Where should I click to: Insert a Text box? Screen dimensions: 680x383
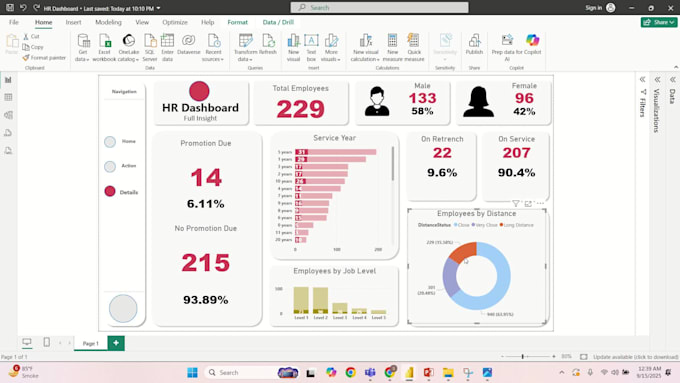pyautogui.click(x=311, y=48)
